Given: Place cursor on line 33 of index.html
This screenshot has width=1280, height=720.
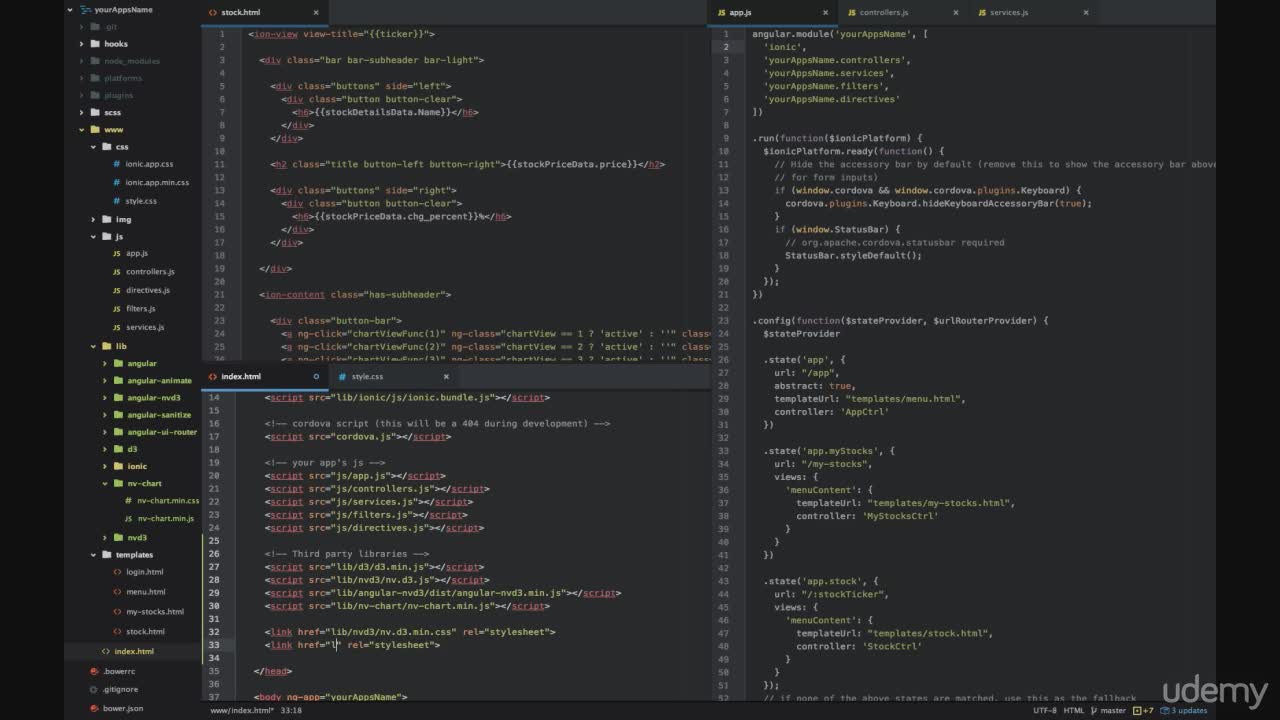Looking at the screenshot, I should pos(470,645).
